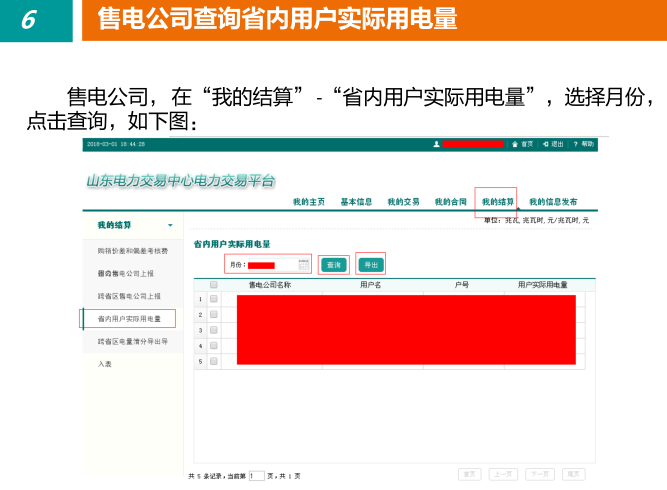Open the help (帮助) icon

pos(576,144)
